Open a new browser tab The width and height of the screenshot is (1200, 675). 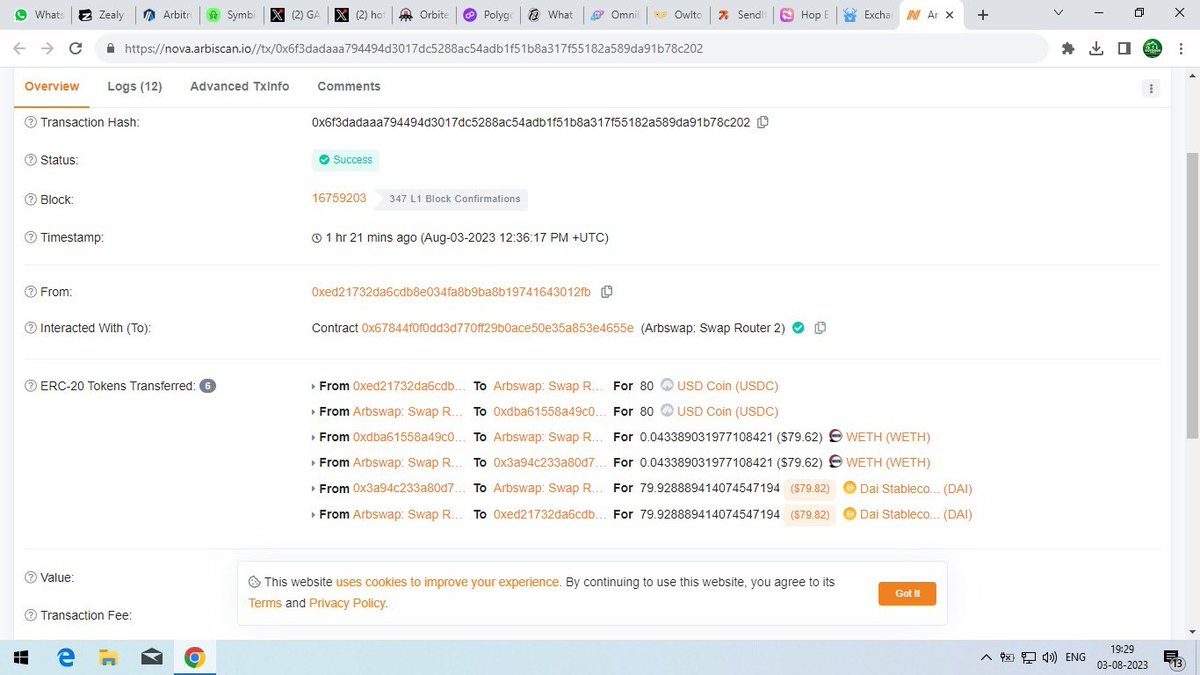click(x=983, y=15)
